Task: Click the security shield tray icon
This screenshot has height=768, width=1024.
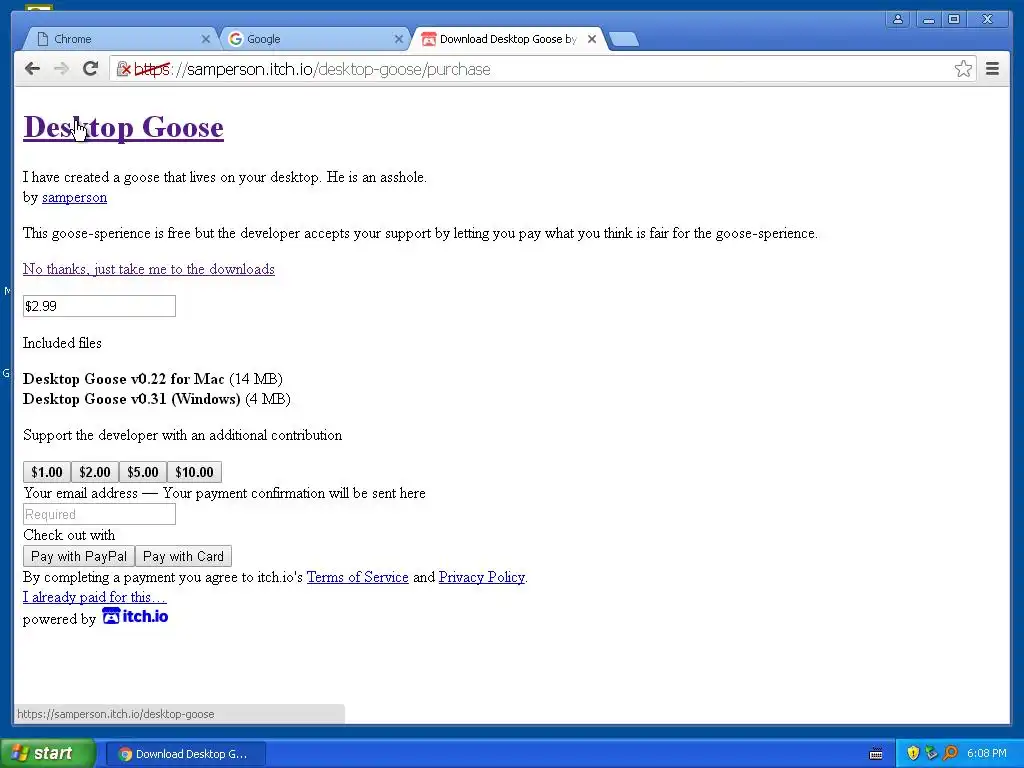Action: click(x=913, y=753)
